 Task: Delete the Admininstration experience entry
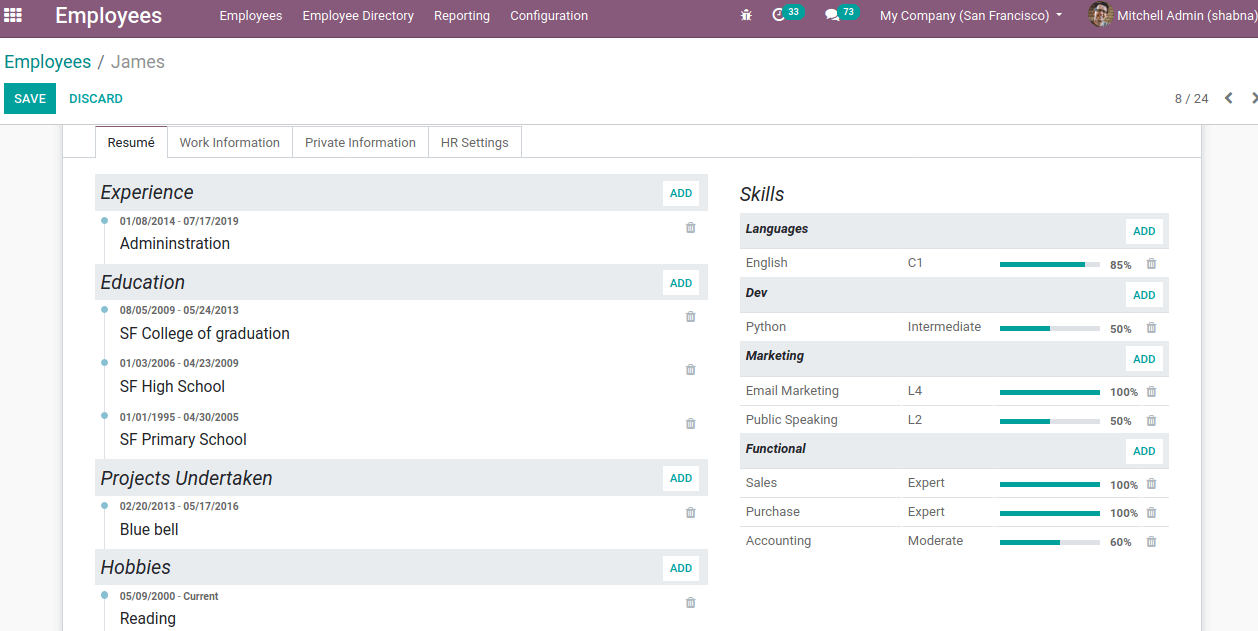click(690, 228)
